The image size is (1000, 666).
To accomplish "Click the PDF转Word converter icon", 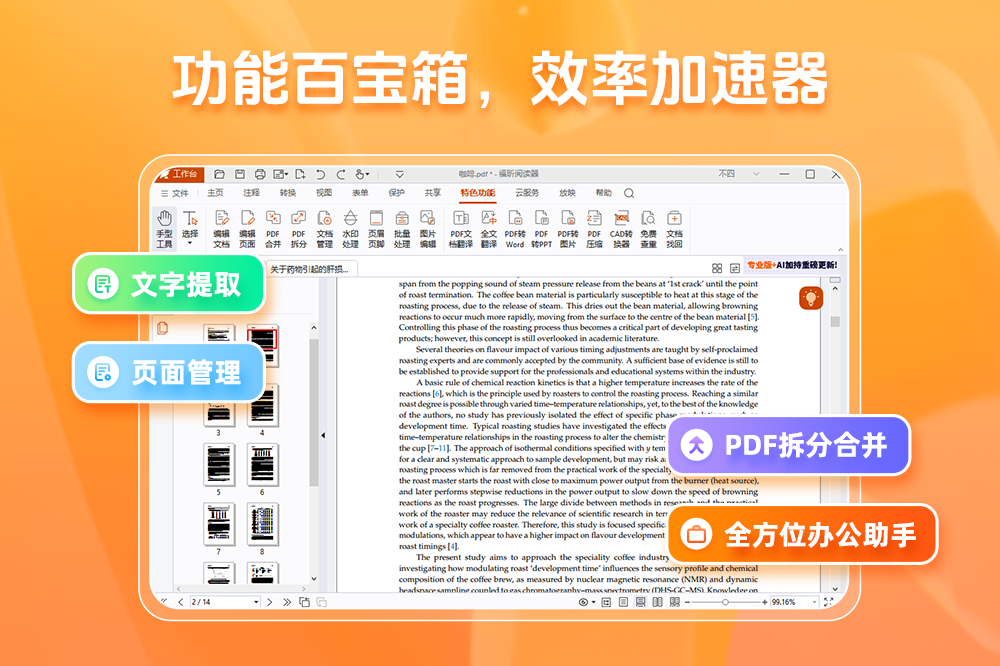I will point(515,228).
